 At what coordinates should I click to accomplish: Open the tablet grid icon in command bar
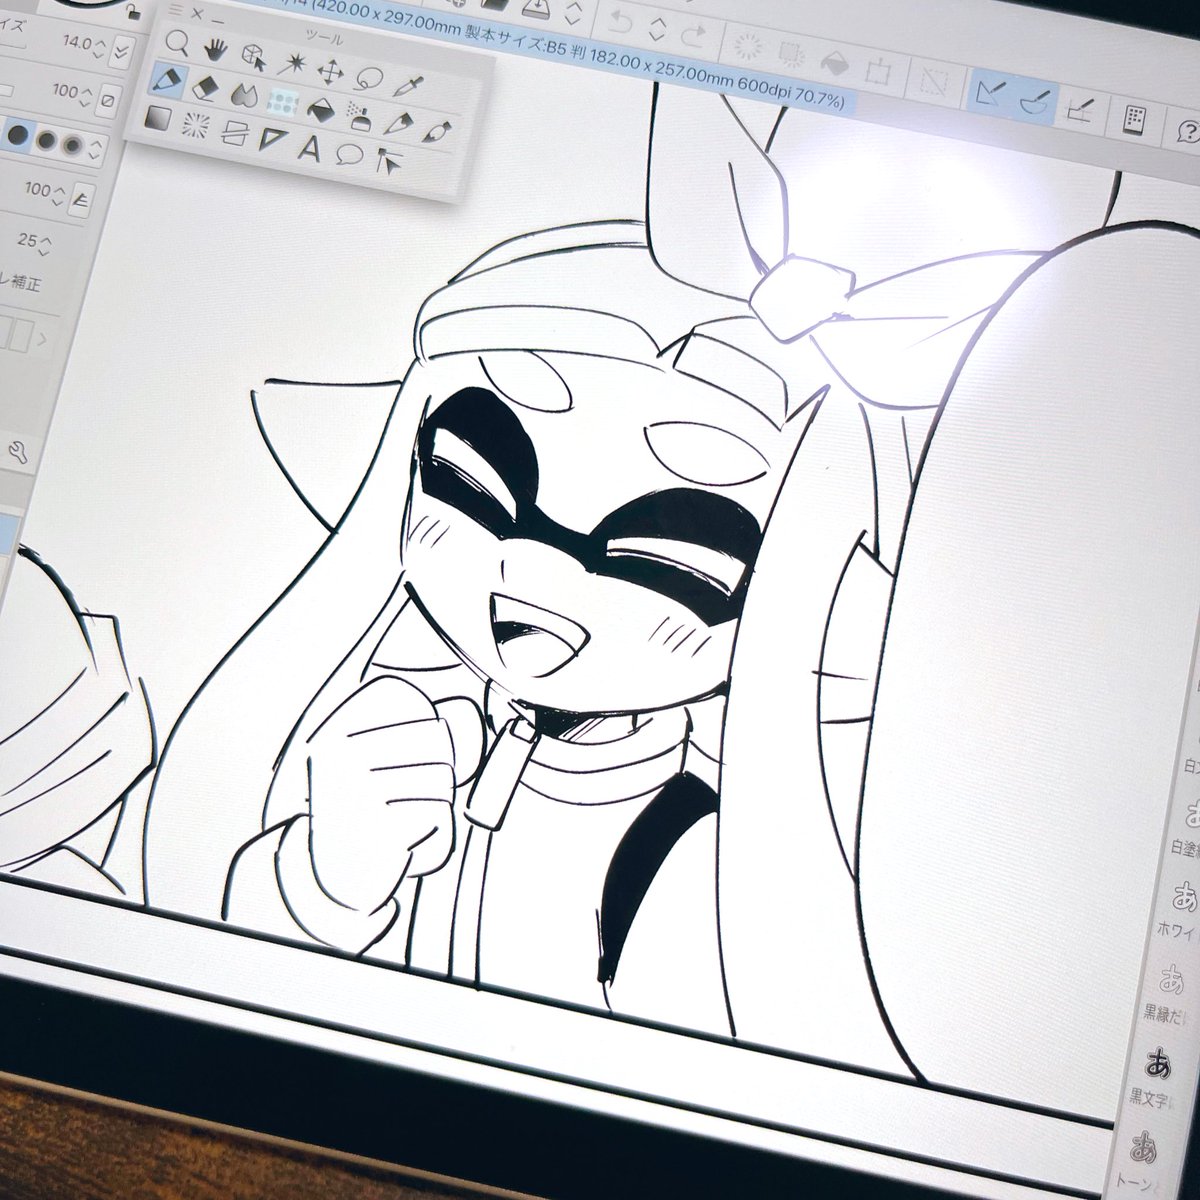(x=1137, y=119)
